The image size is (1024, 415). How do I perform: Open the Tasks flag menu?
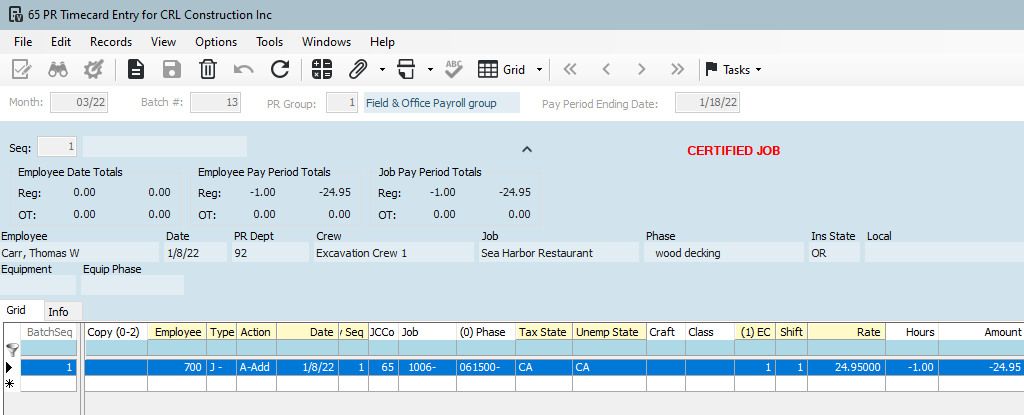[734, 69]
